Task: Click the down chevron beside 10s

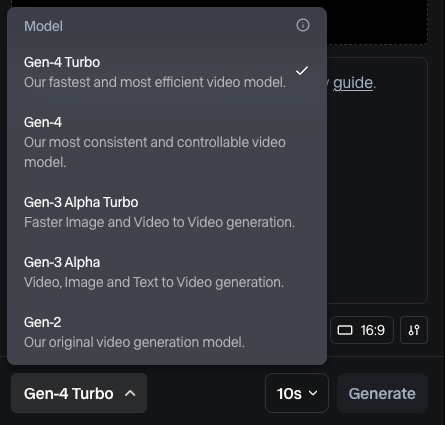Action: point(313,393)
